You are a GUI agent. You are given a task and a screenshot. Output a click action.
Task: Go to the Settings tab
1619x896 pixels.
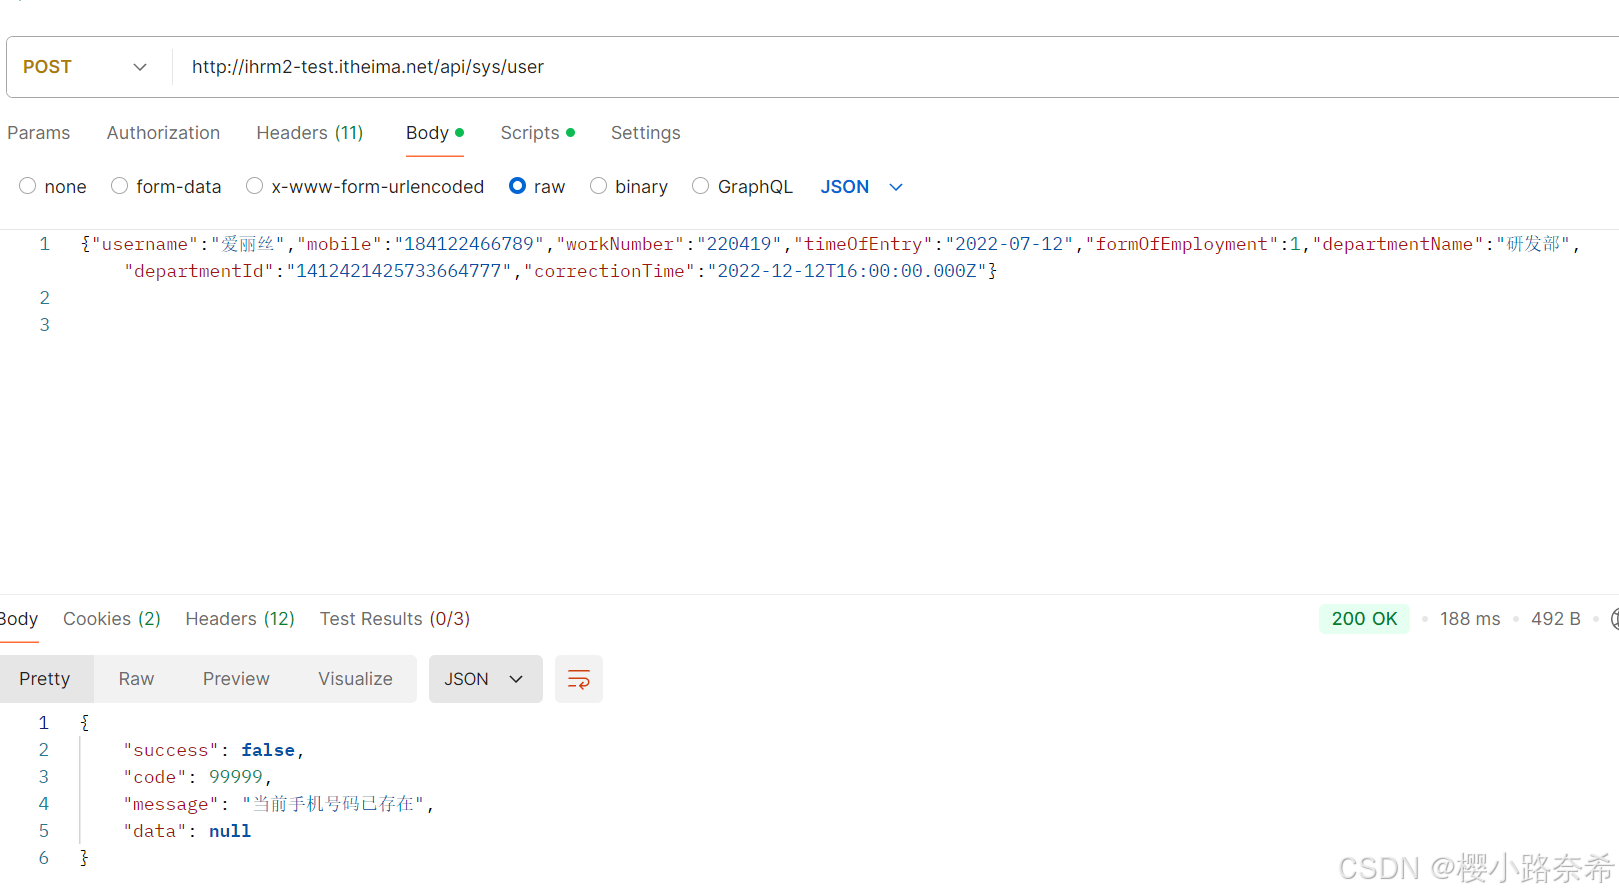click(x=646, y=133)
